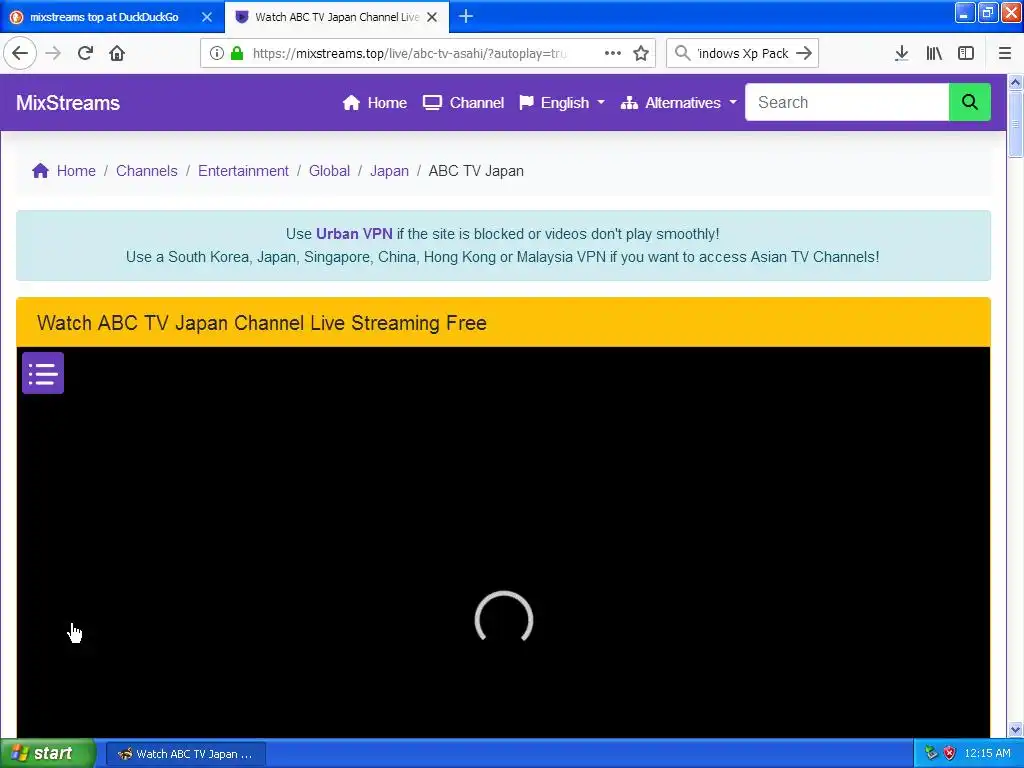This screenshot has height=768, width=1024.
Task: Click MixStreams site logo
Action: [x=68, y=103]
